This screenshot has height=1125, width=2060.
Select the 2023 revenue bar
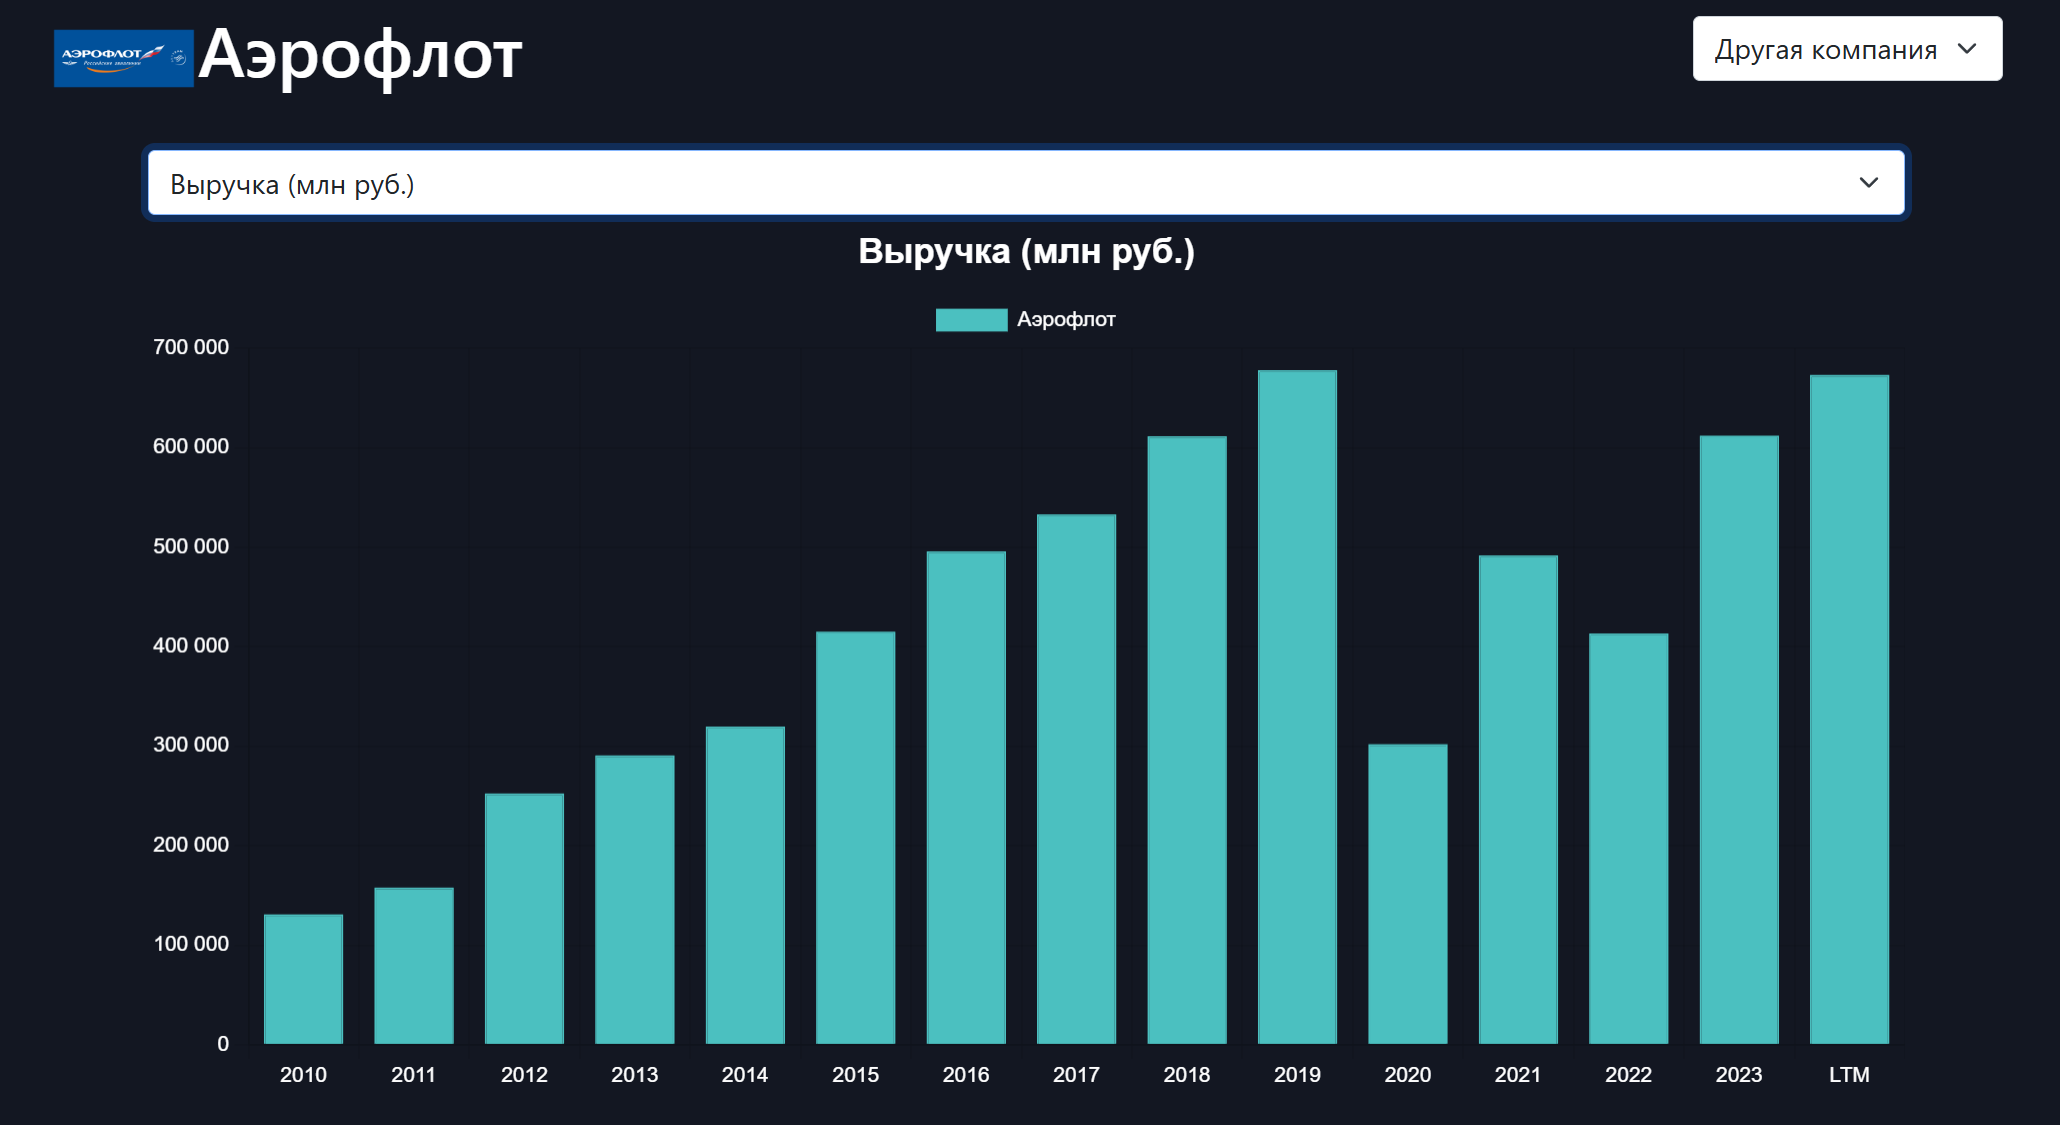(1739, 740)
